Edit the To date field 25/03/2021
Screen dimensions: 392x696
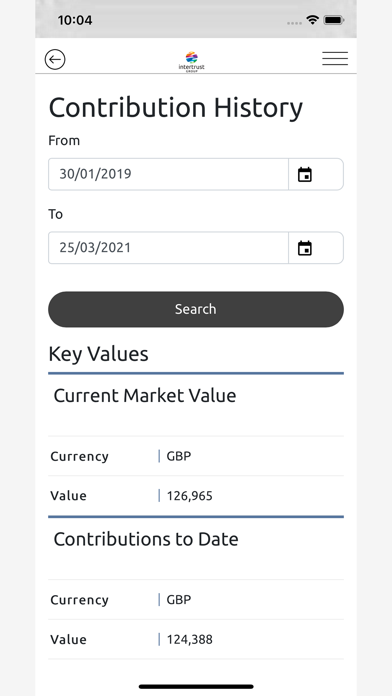168,248
